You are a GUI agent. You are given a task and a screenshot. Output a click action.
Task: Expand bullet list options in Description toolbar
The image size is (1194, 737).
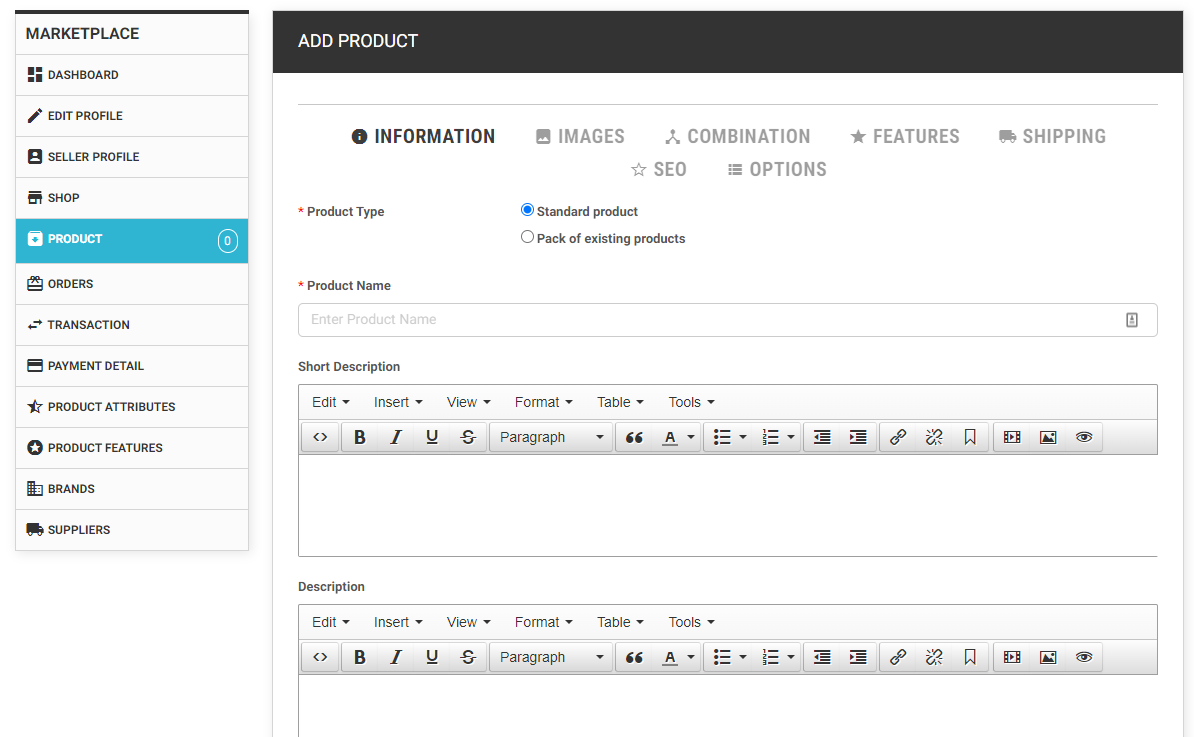point(742,657)
